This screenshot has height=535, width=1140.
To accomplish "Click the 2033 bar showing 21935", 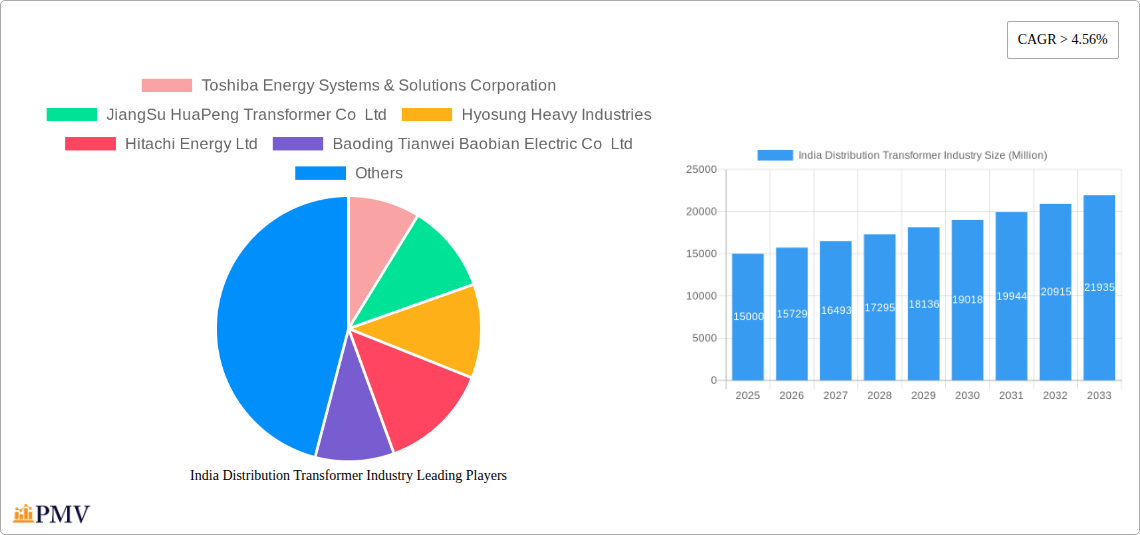I will pyautogui.click(x=1099, y=288).
